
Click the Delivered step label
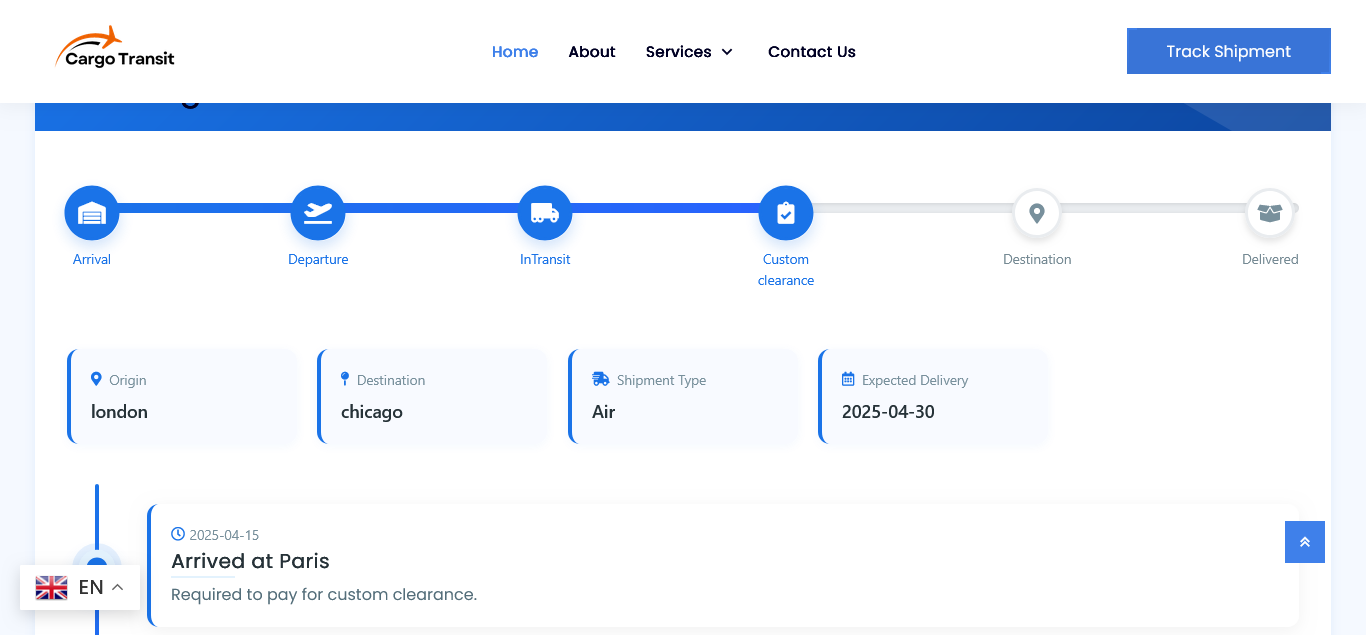[1270, 259]
